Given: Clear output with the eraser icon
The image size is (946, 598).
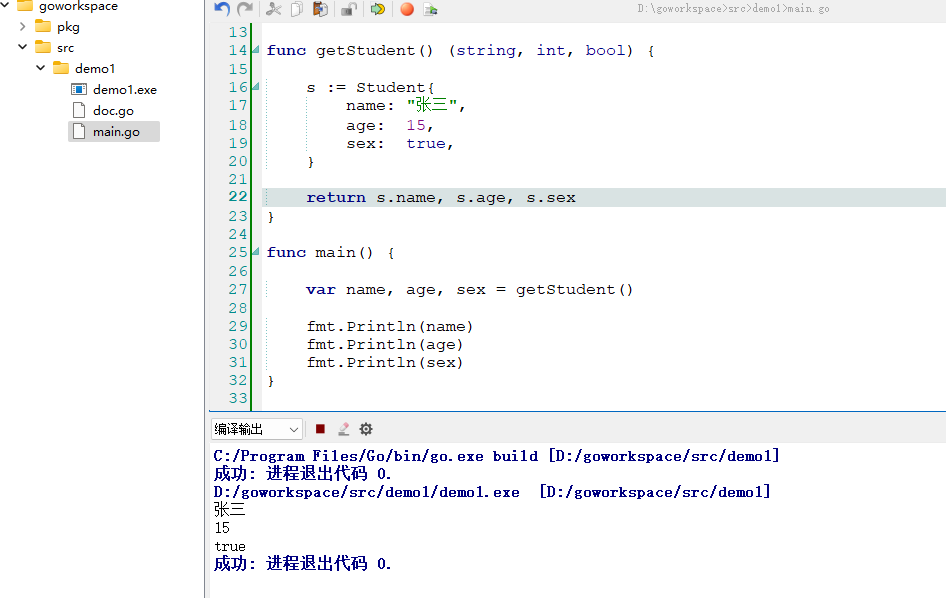Looking at the screenshot, I should [x=343, y=429].
